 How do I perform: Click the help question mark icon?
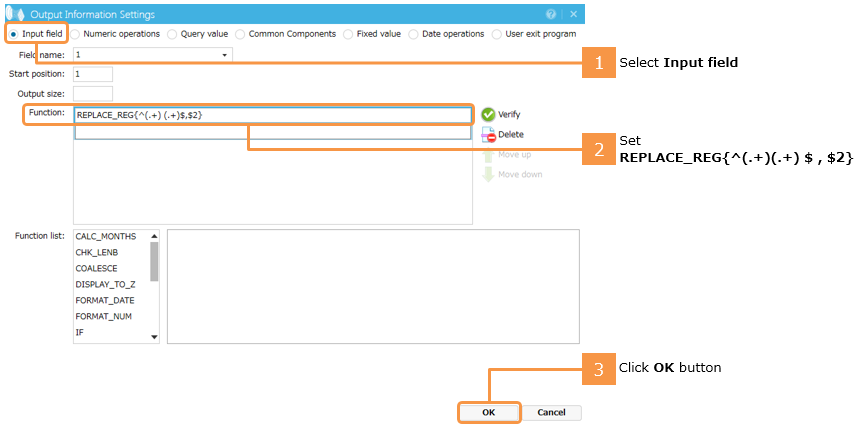point(551,14)
